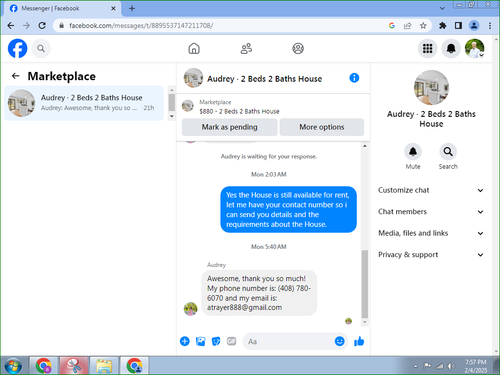The width and height of the screenshot is (500, 375).
Task: Click the blue 'Yes the House is still available' message
Action: 288,209
